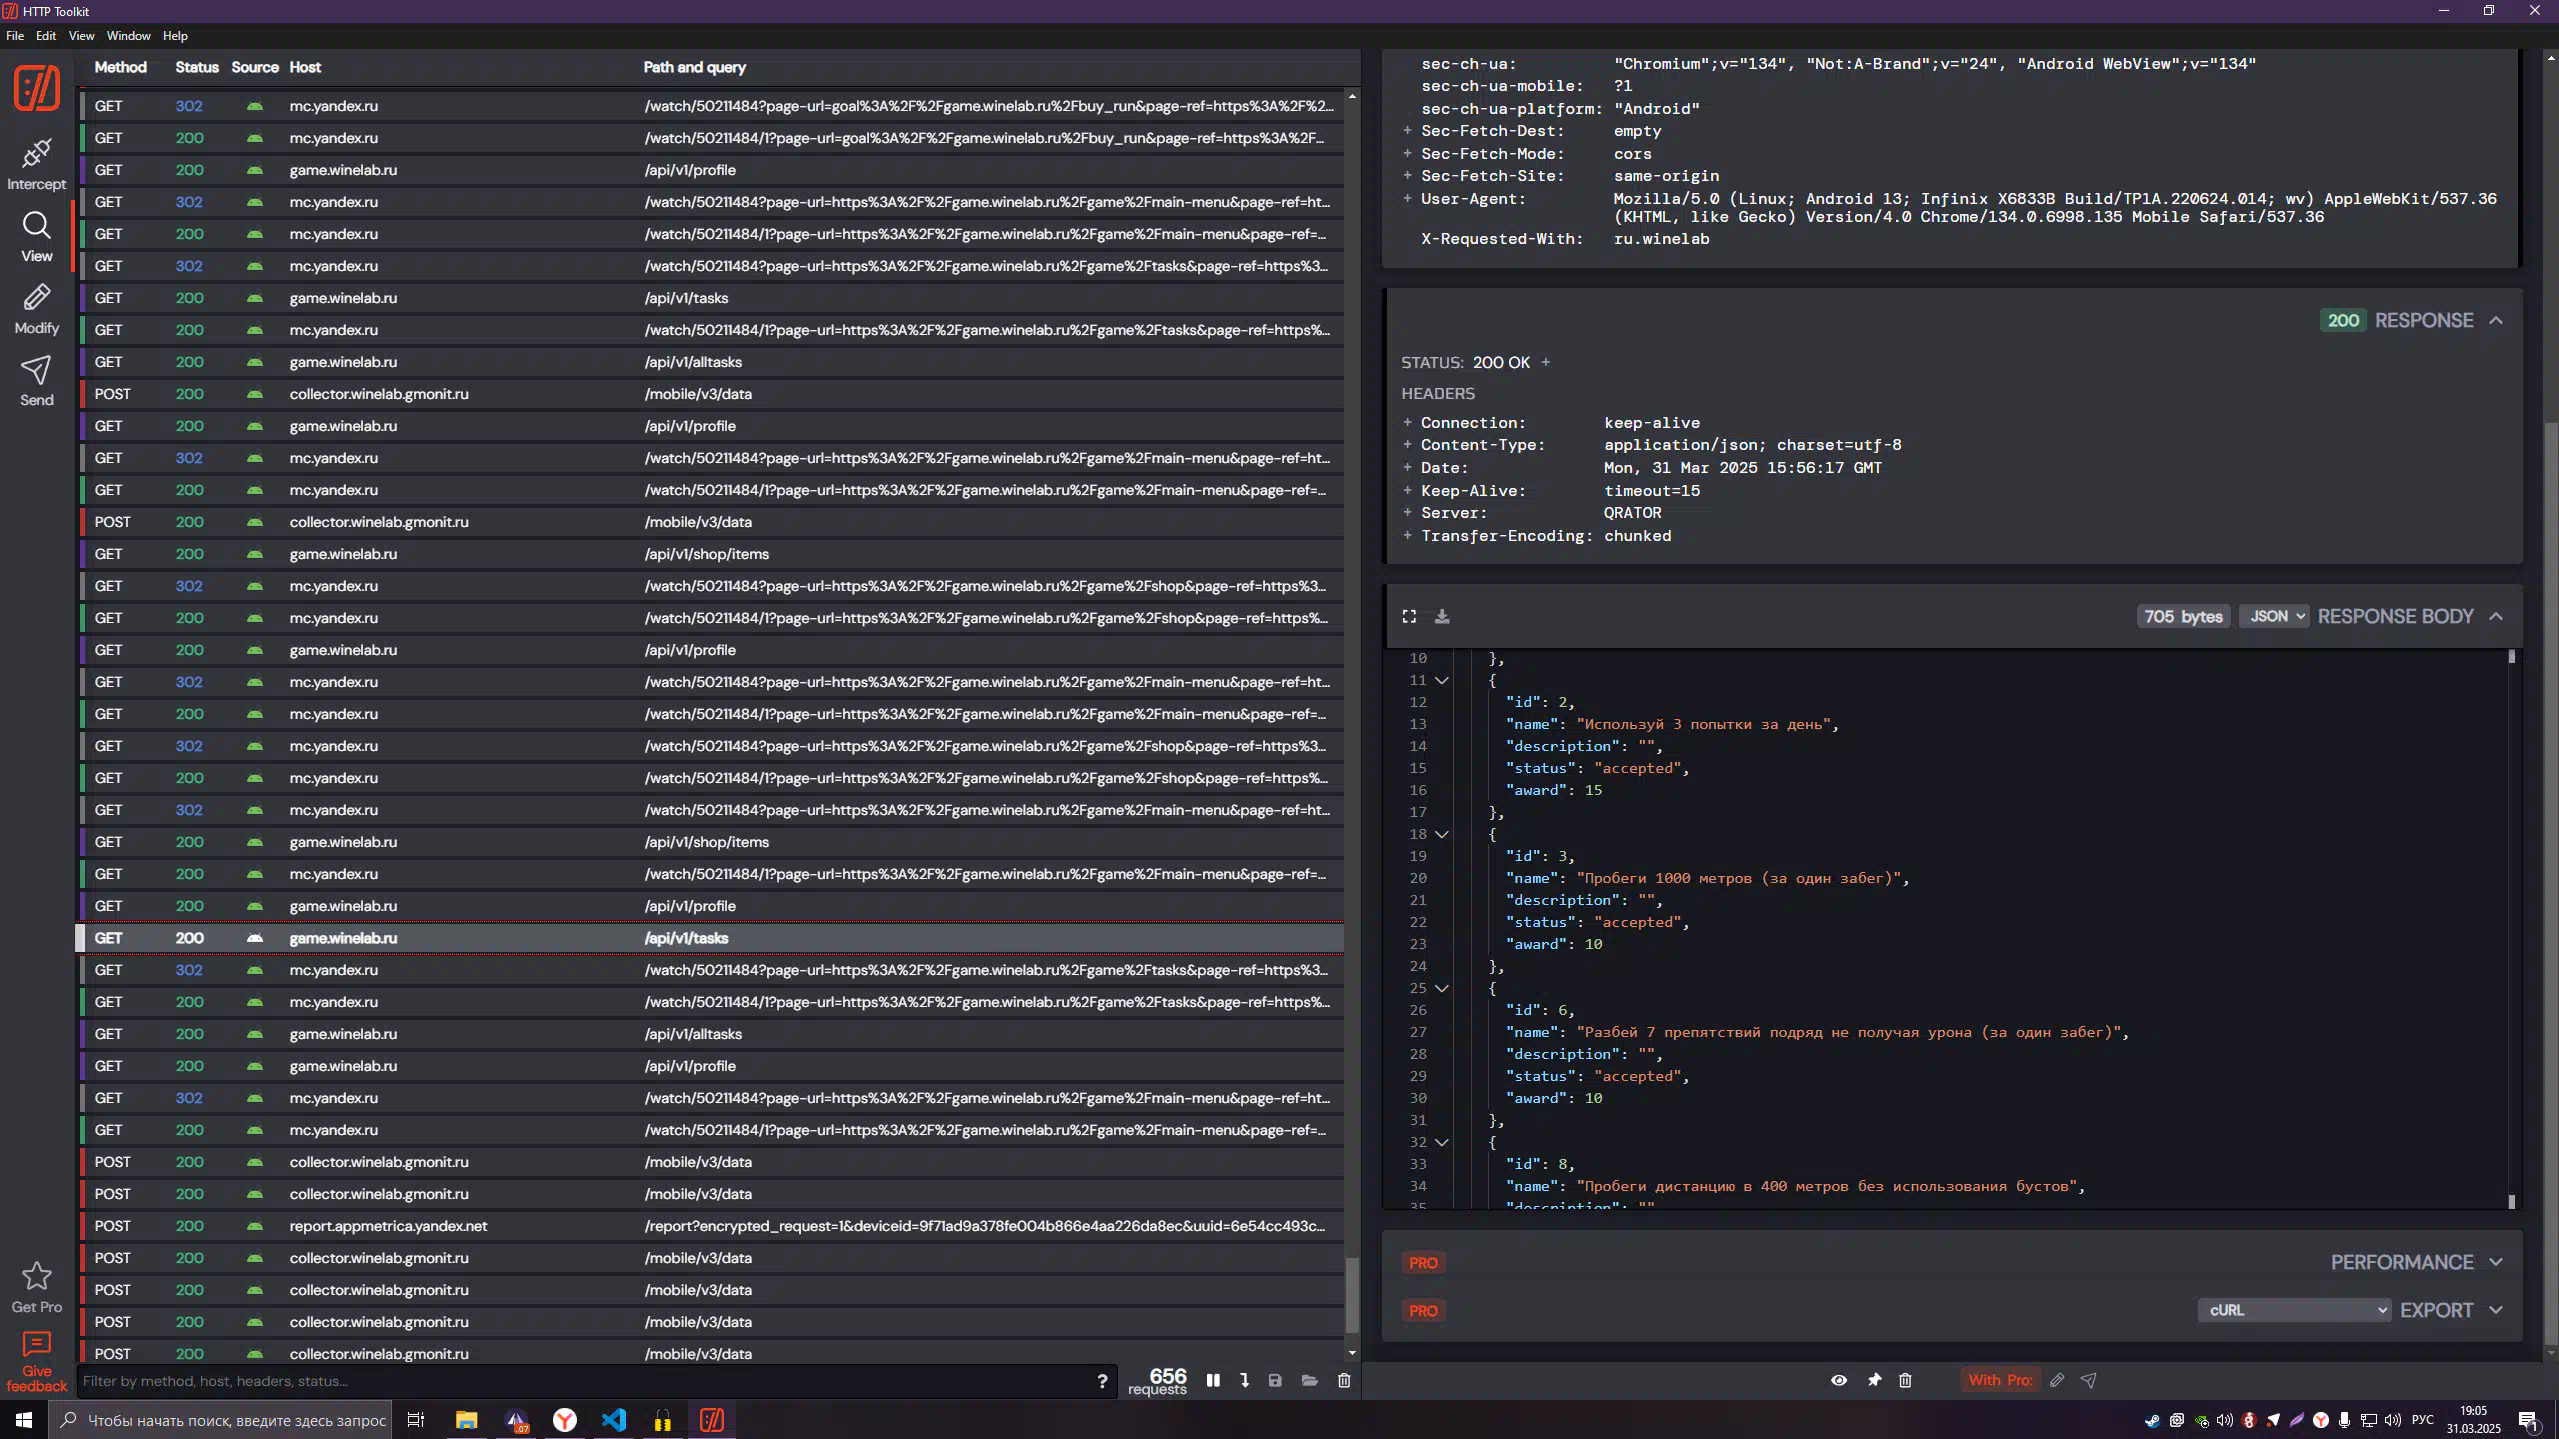Viewport: 2559px width, 1439px height.
Task: Toggle auto-scroll to newest request
Action: (x=1244, y=1380)
